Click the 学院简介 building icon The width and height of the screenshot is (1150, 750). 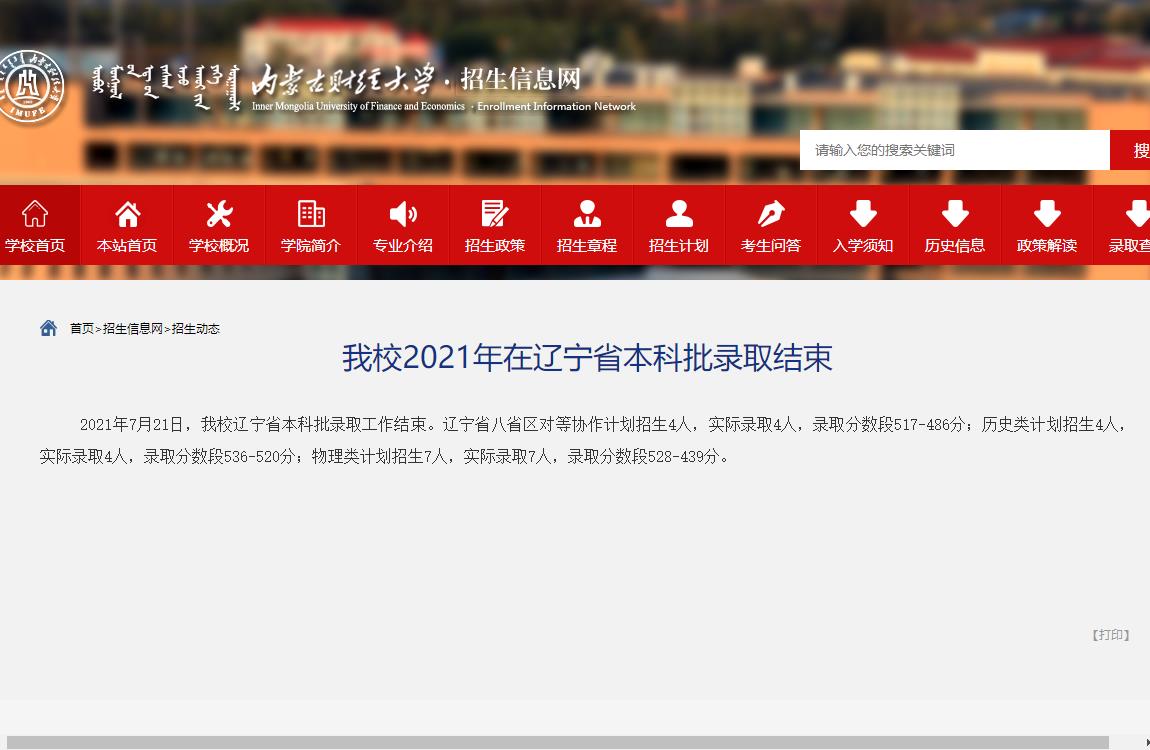pos(311,214)
